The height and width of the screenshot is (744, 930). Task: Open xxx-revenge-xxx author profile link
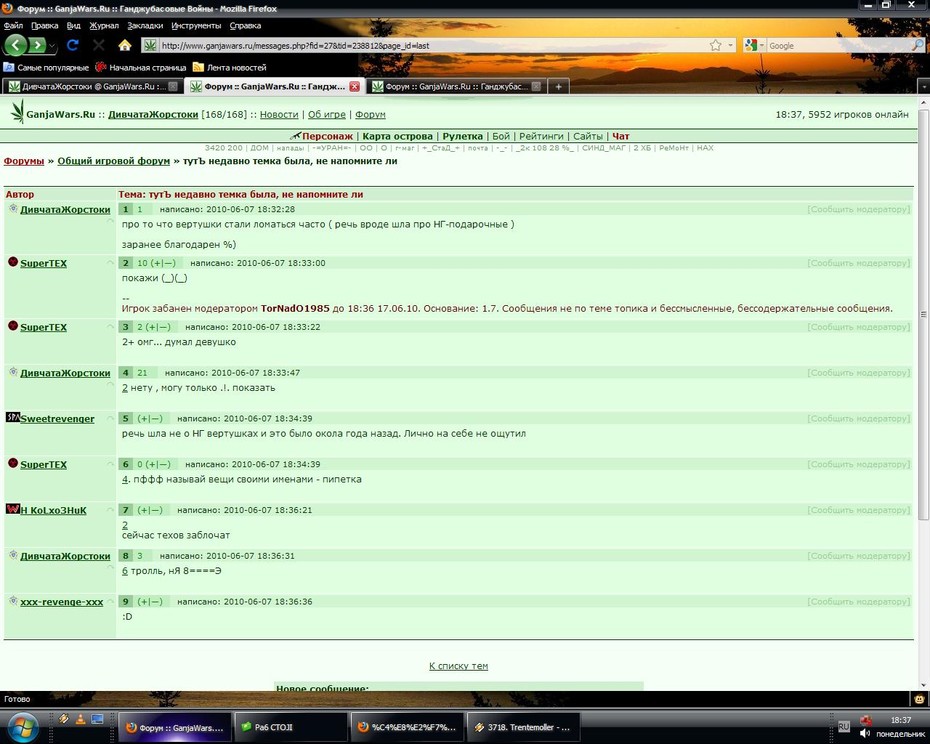click(x=62, y=602)
